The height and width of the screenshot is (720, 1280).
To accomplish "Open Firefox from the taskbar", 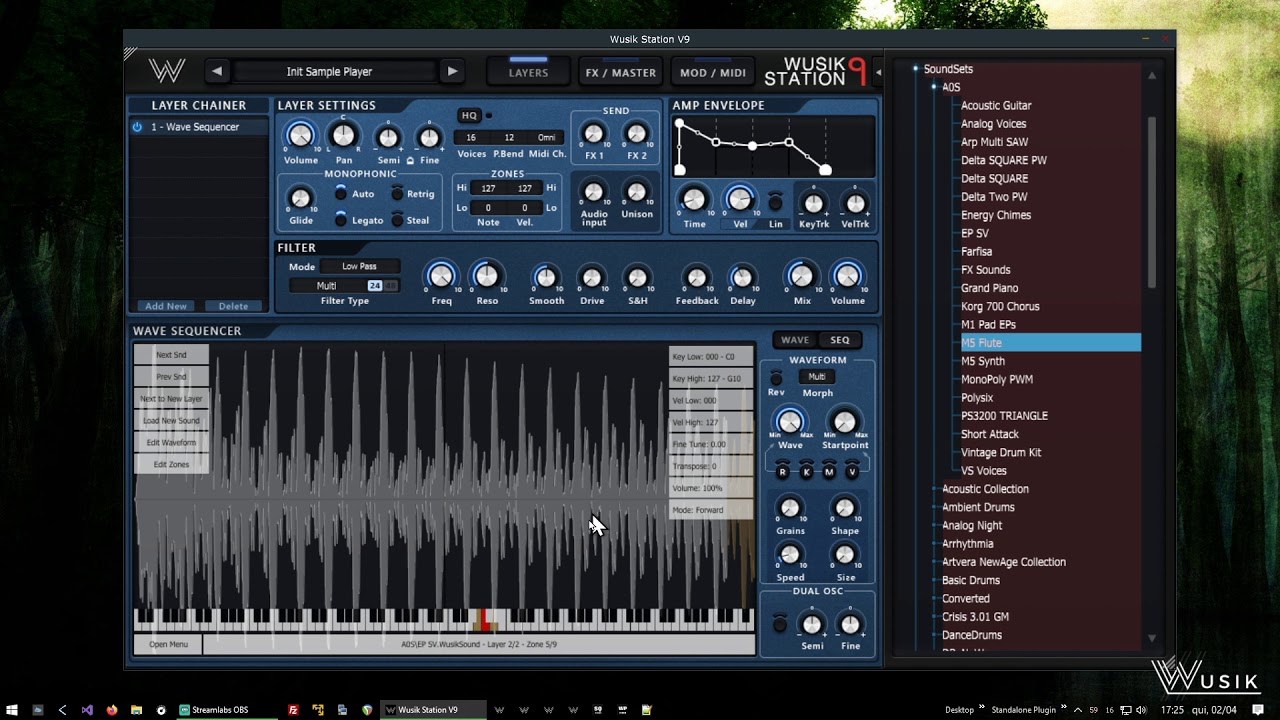I will click(112, 710).
